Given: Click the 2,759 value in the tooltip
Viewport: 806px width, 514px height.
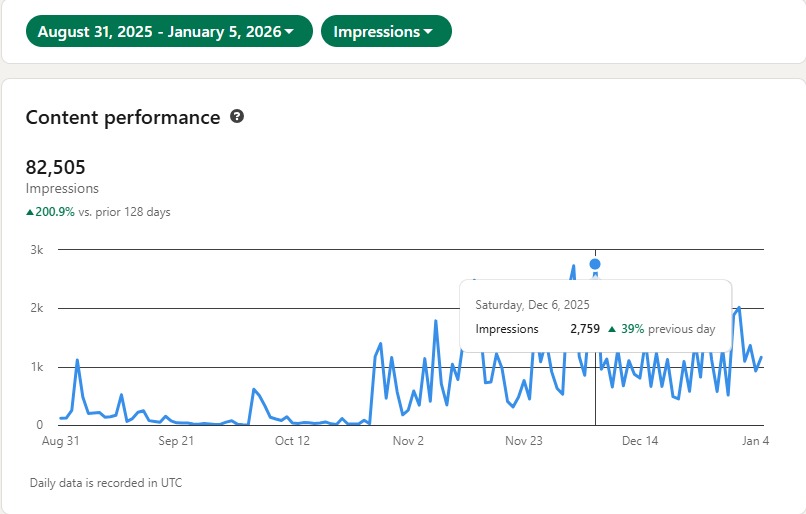Looking at the screenshot, I should tap(585, 329).
